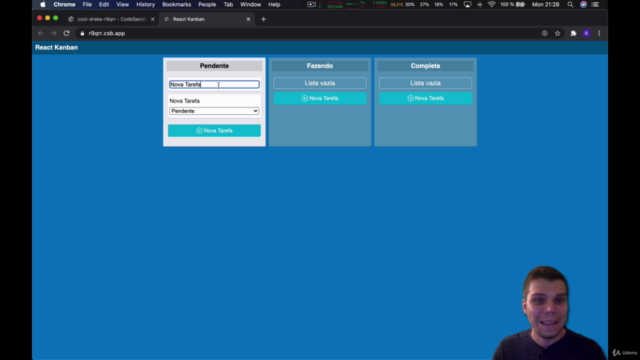Open the Edit menu
640x360 pixels.
[x=104, y=4]
